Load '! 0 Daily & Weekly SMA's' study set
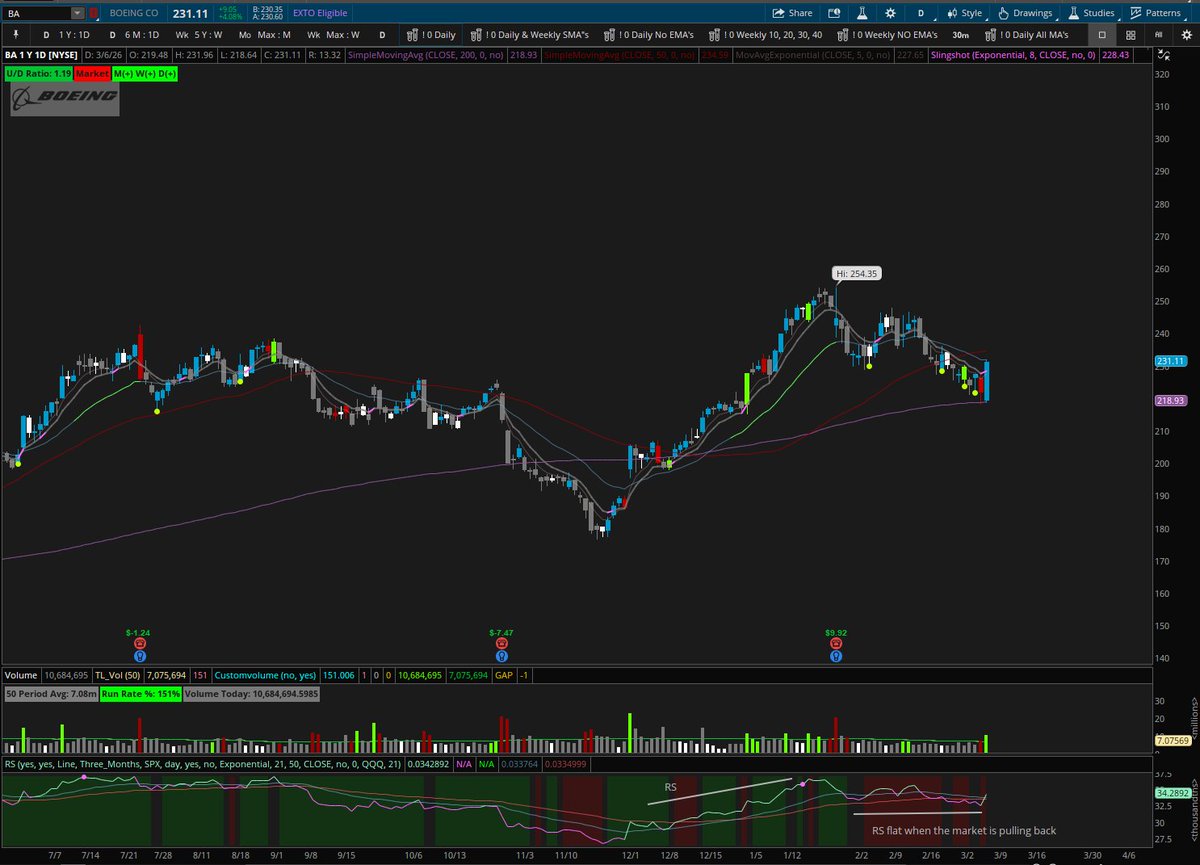The width and height of the screenshot is (1200, 865). tap(531, 34)
